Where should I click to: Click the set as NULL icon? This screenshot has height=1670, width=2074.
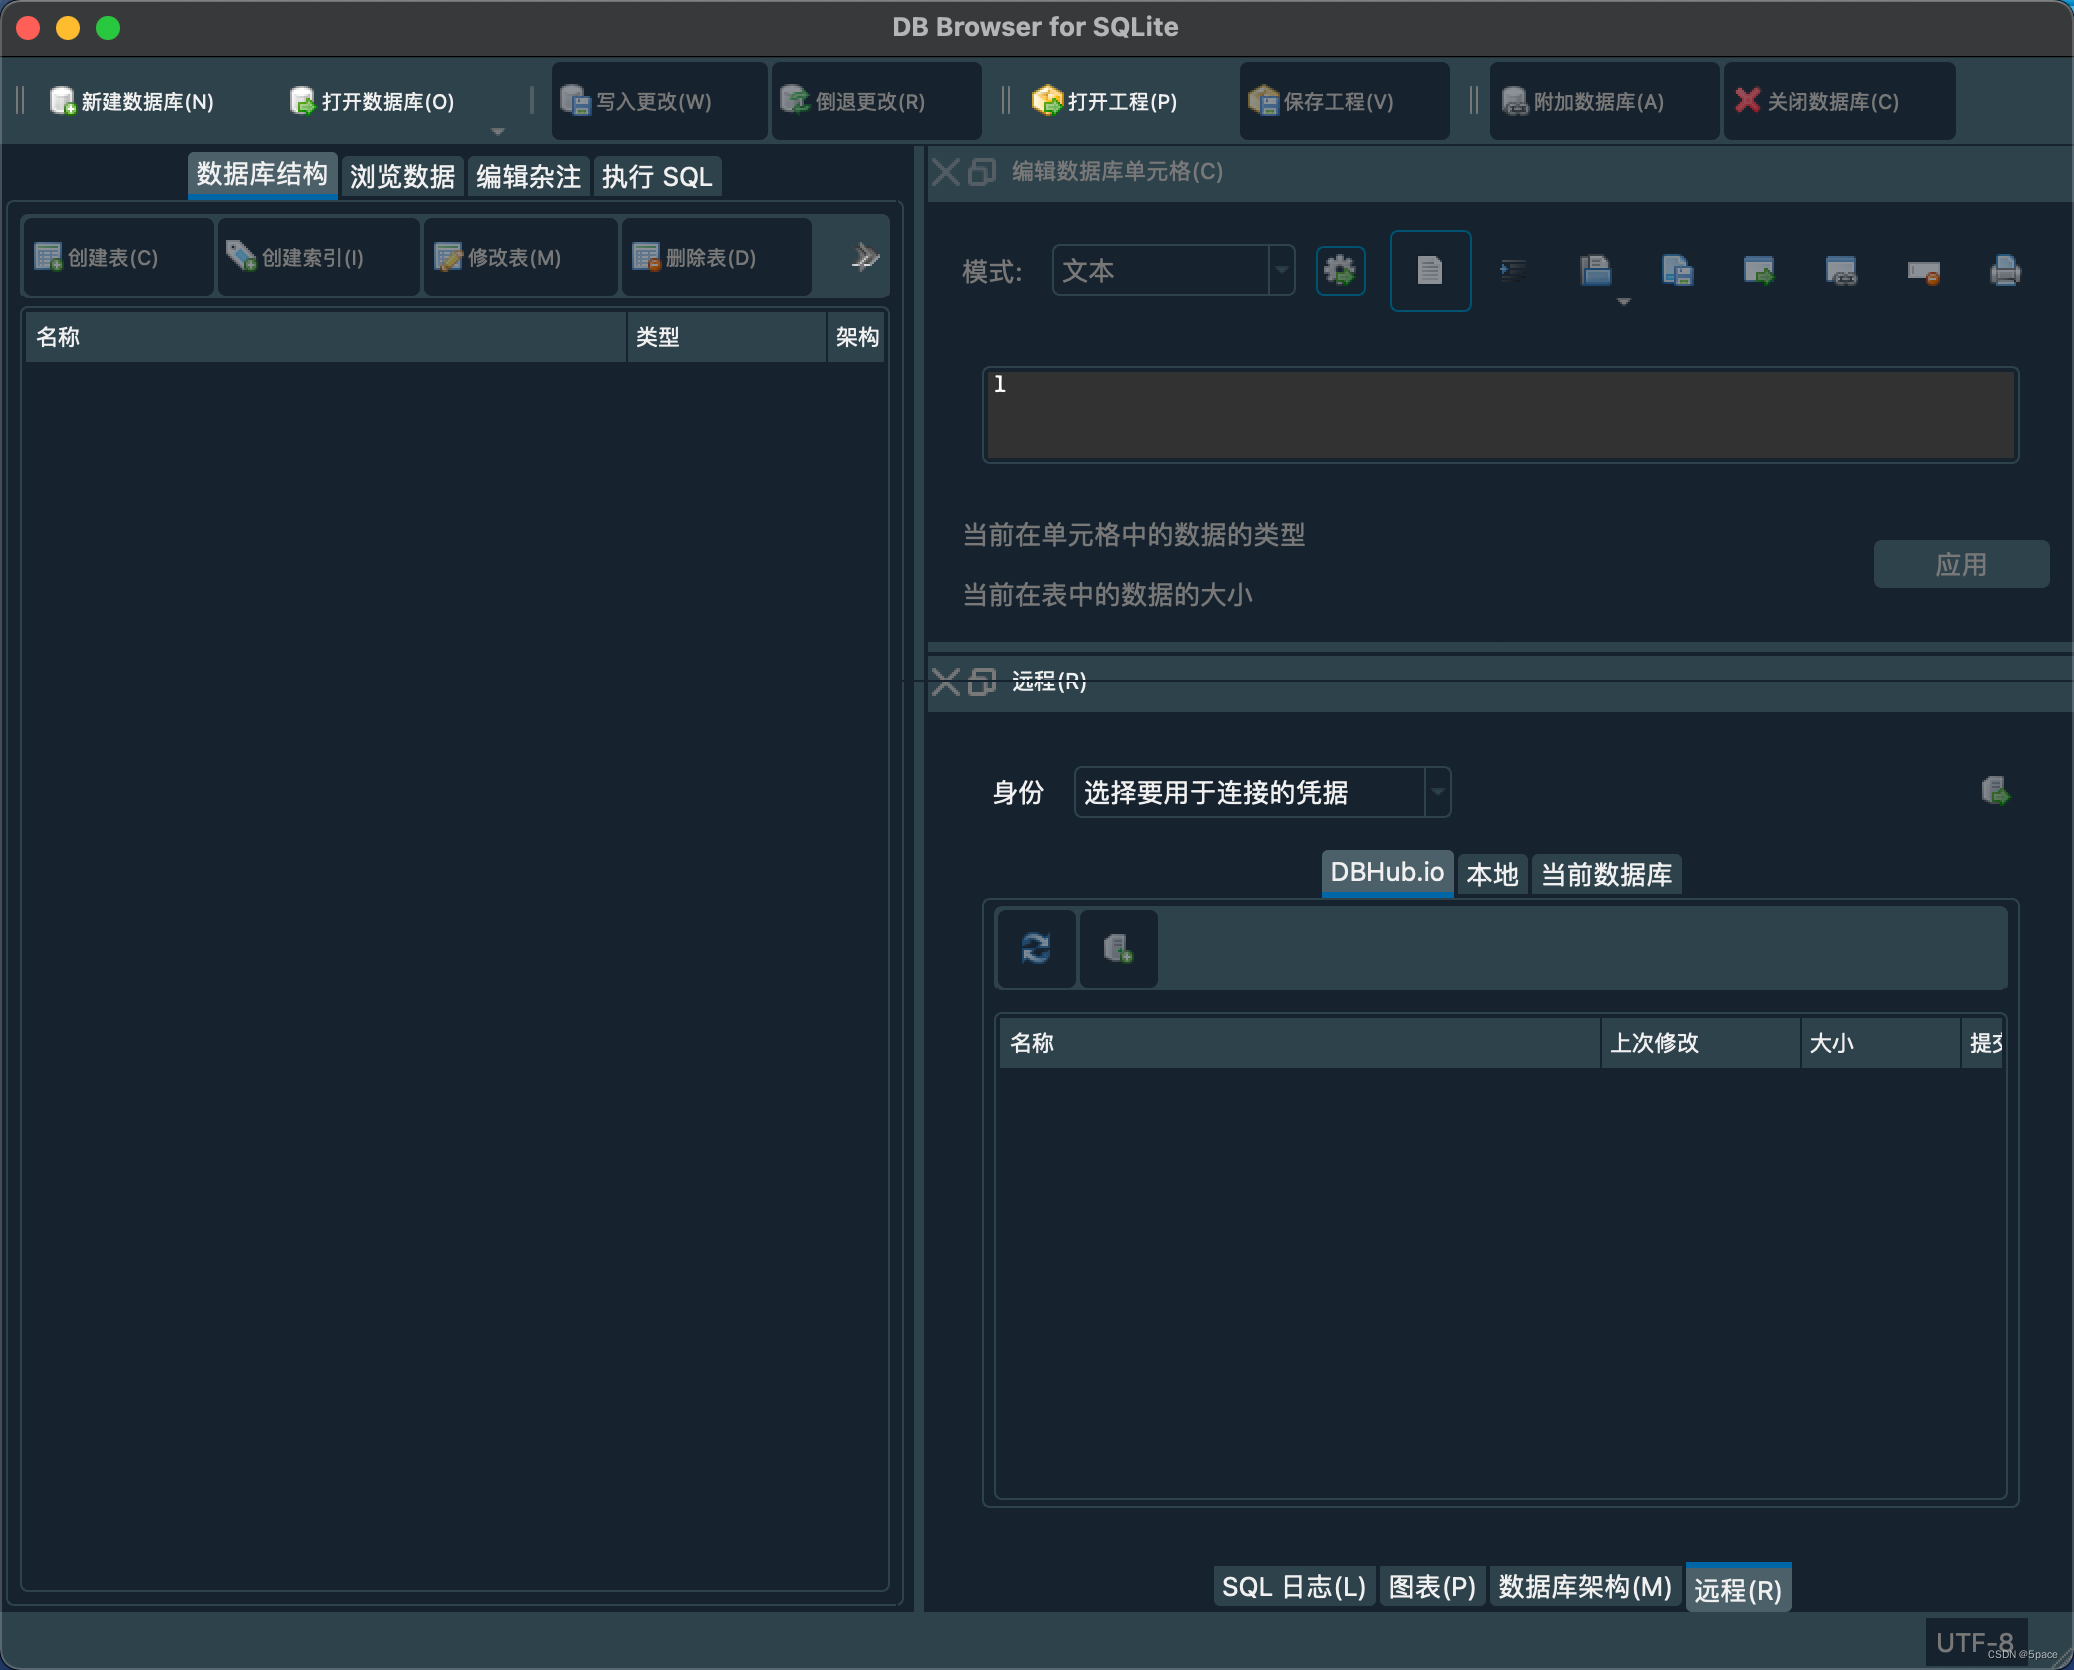click(1923, 270)
